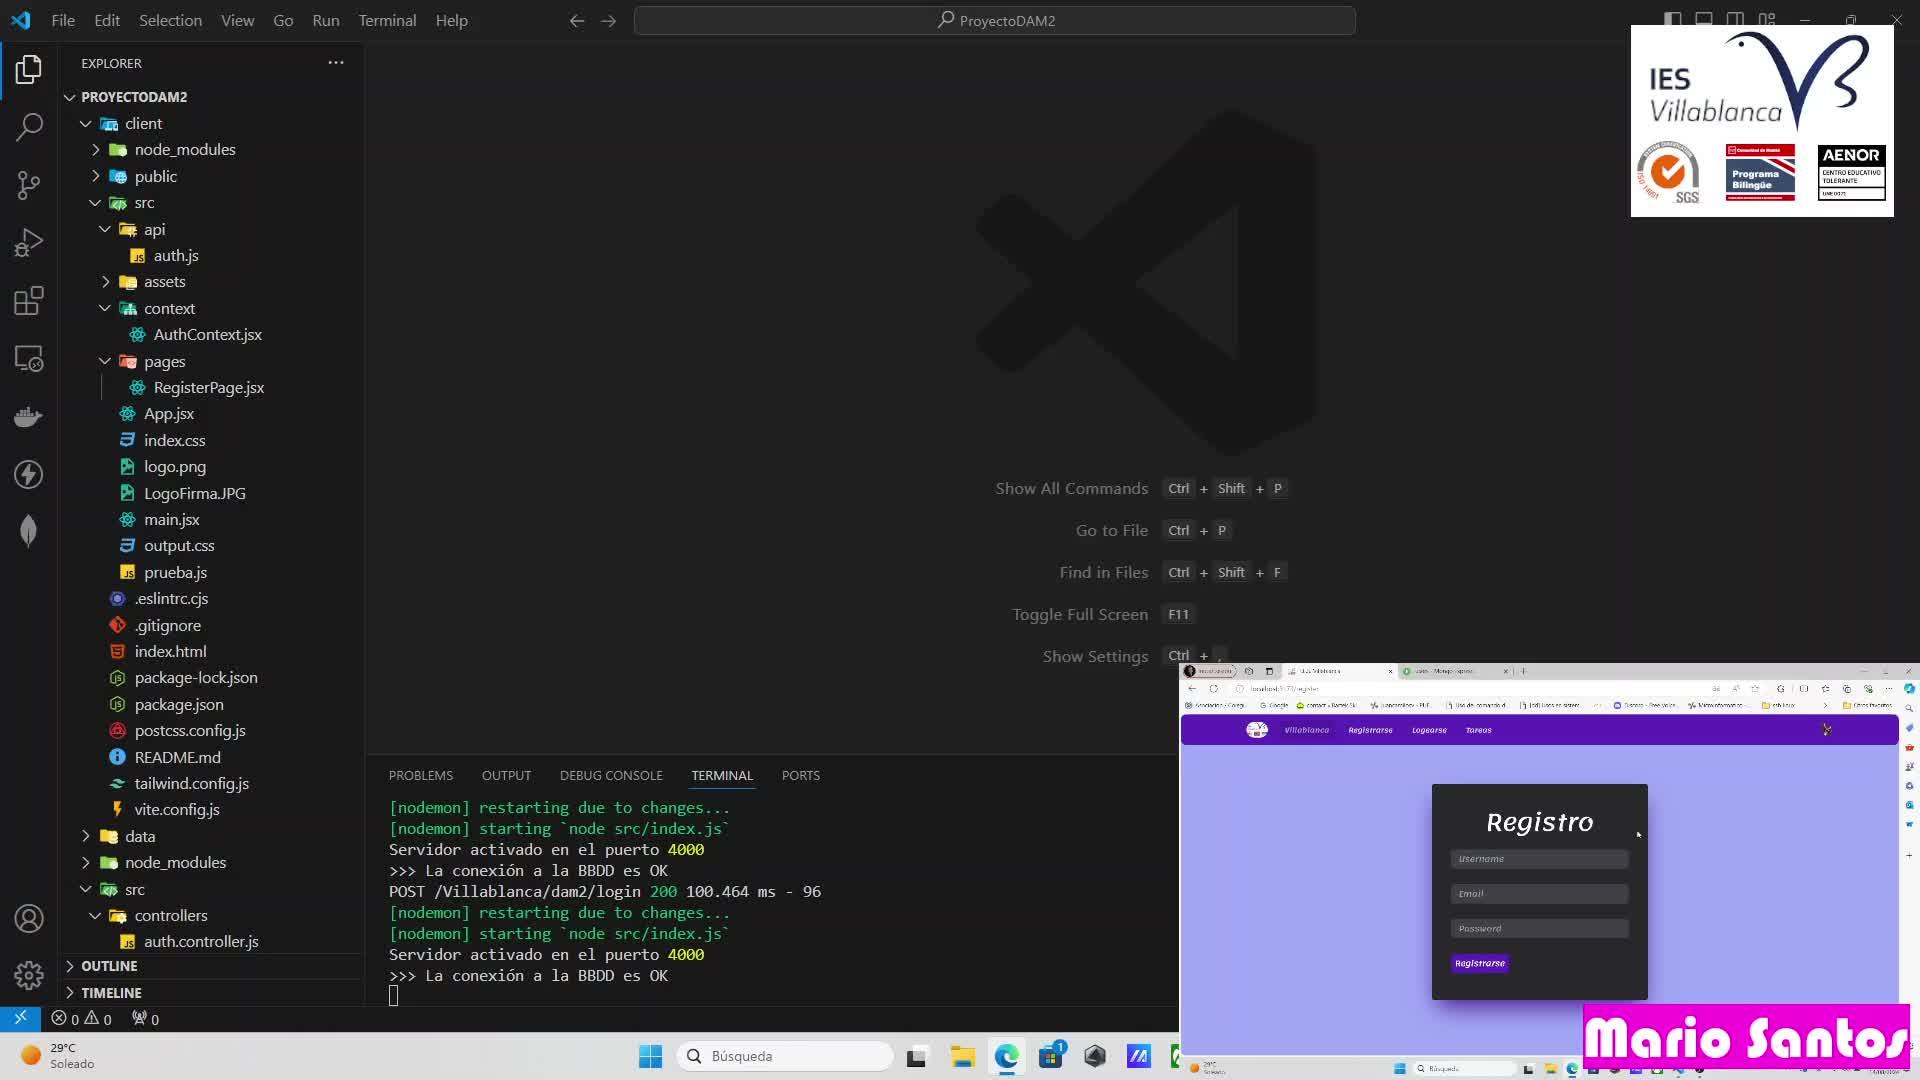This screenshot has width=1920, height=1080.
Task: Open Remote Explorer in activity bar
Action: (29, 359)
